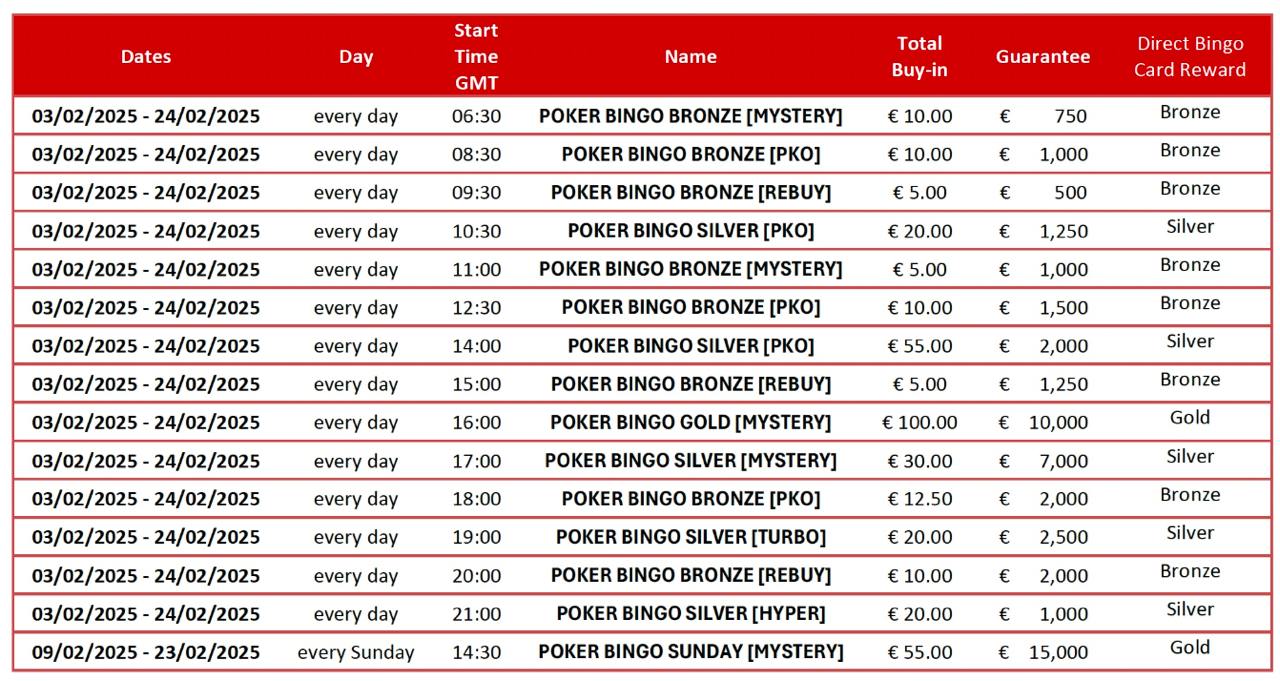Select the POKER BINGO GOLD [MYSTERY] cell
The image size is (1280, 681).
click(690, 422)
